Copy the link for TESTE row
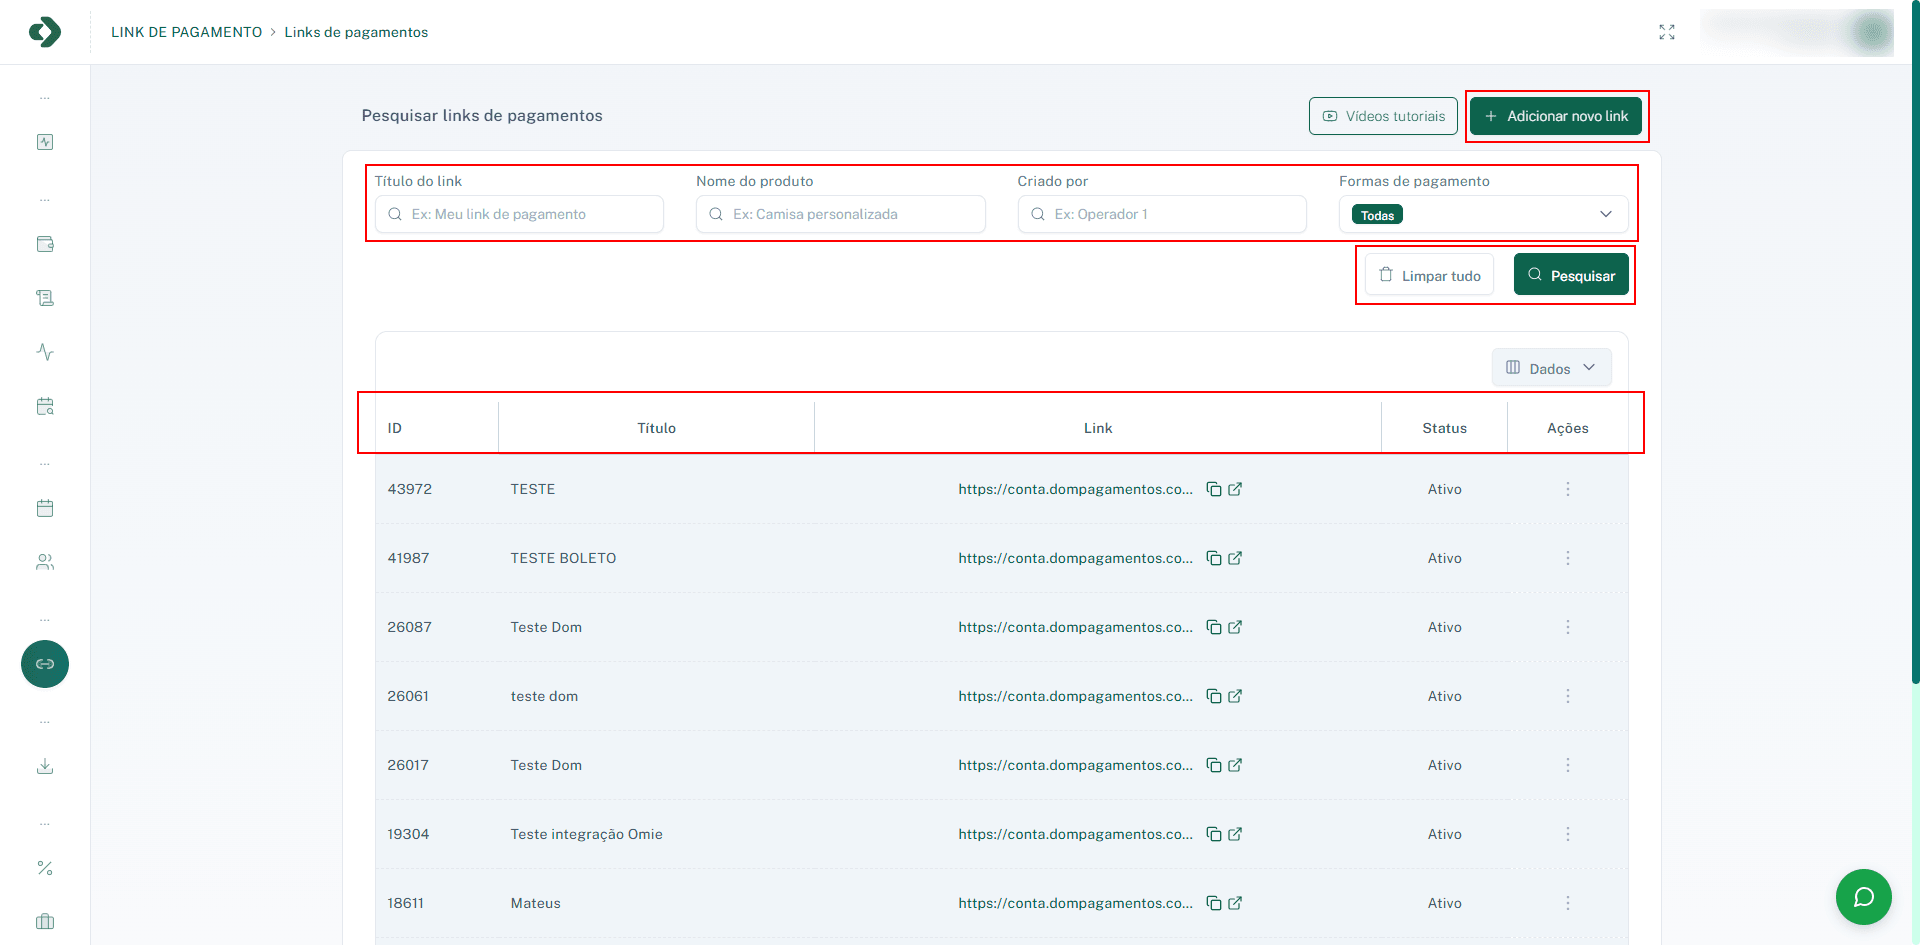Screen dimensions: 1920x945 click(x=1213, y=489)
